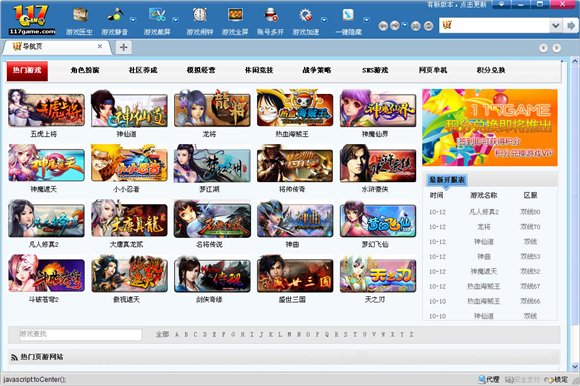Open the 游戏闹钟 alarm clock tool
Screen dimensions: 580x386
point(200,16)
